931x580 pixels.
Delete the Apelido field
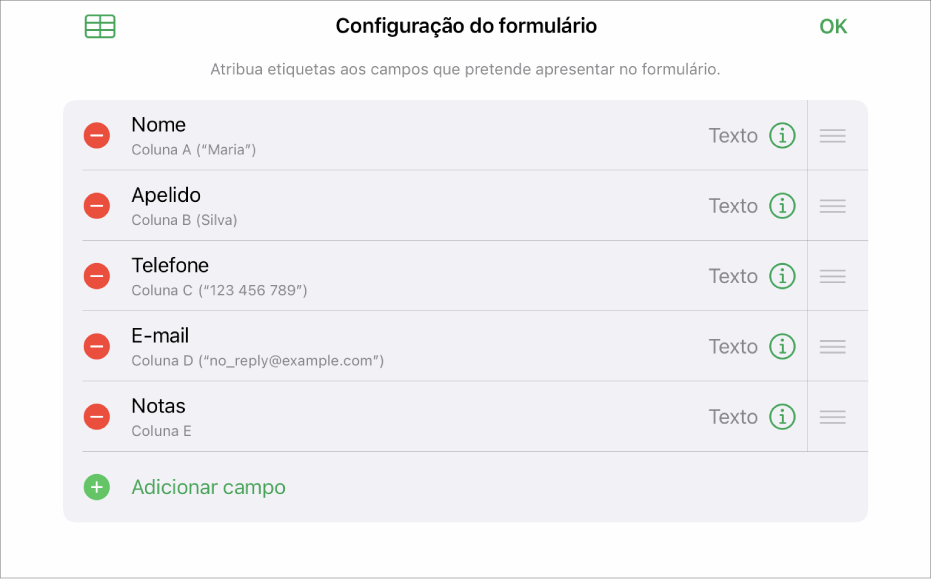click(96, 205)
